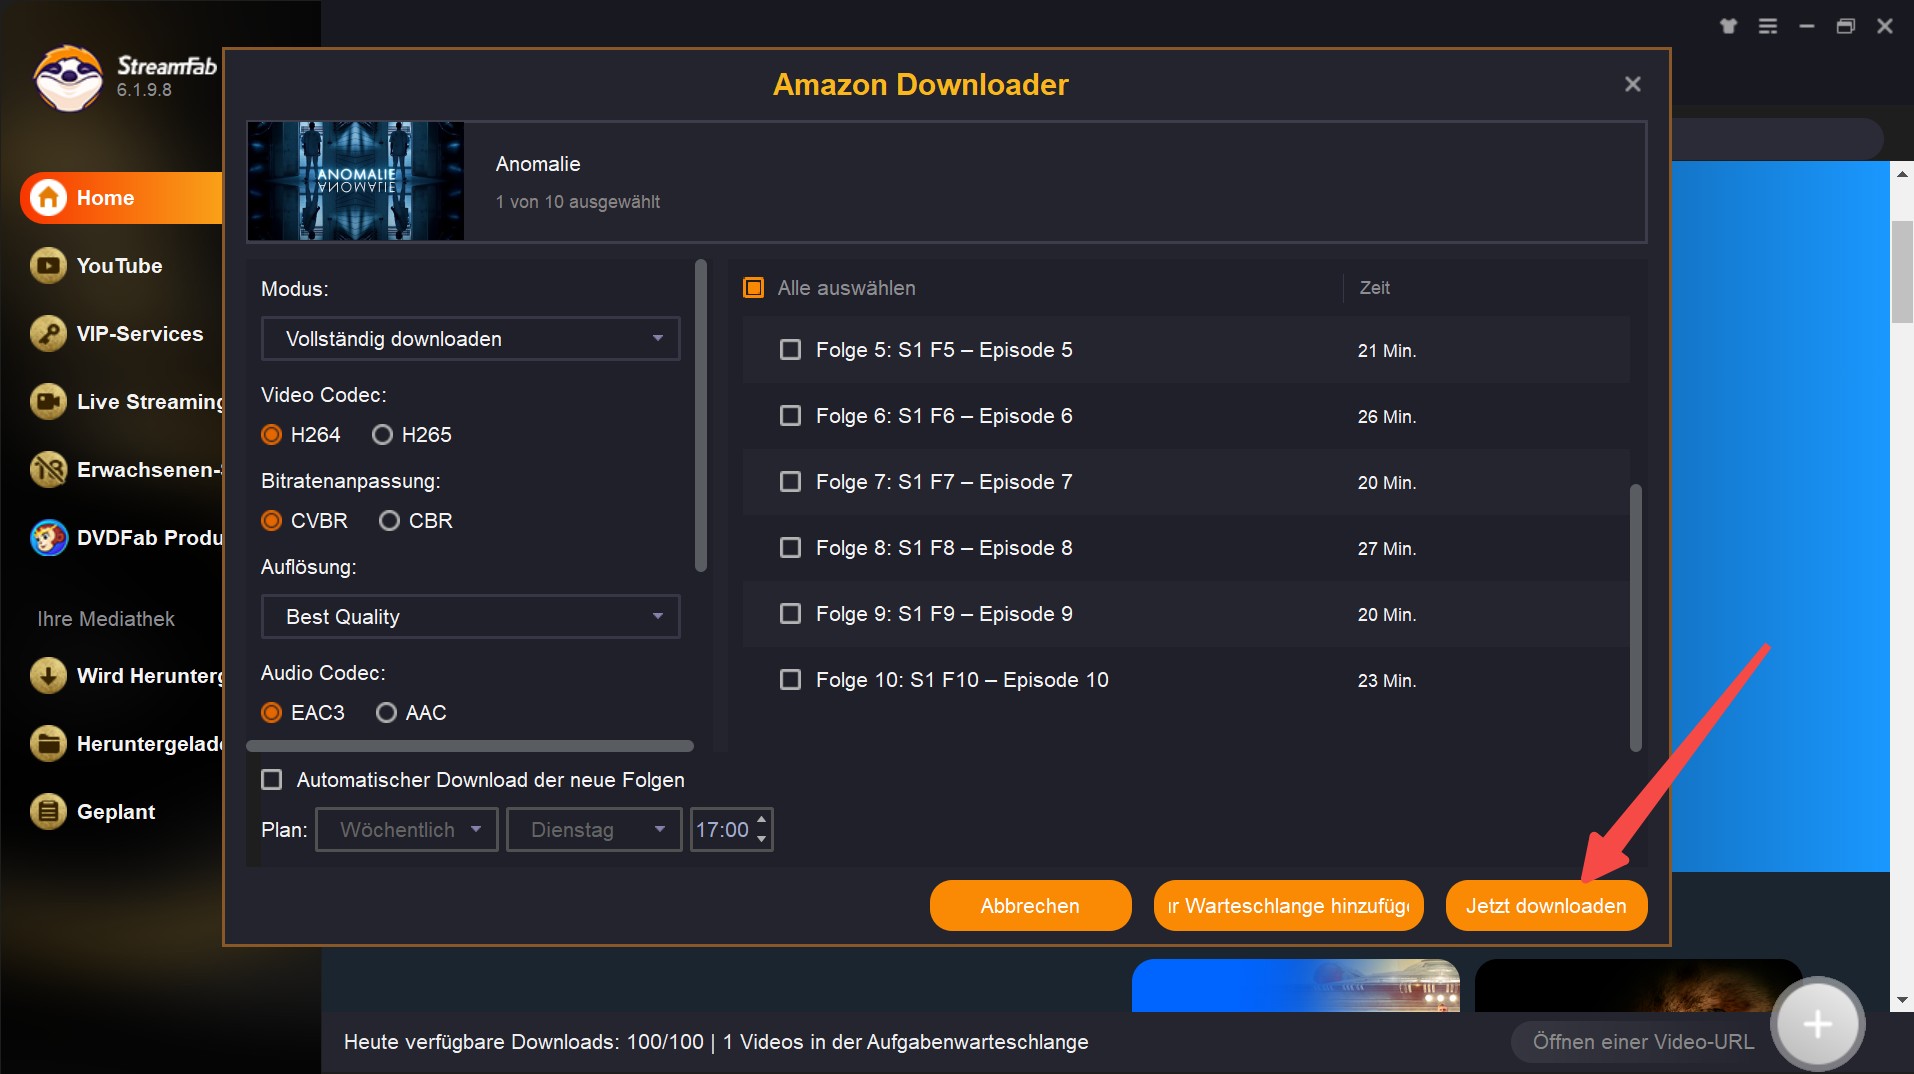Click the settings panel horizontal scrollbar
The image size is (1914, 1074).
(470, 746)
